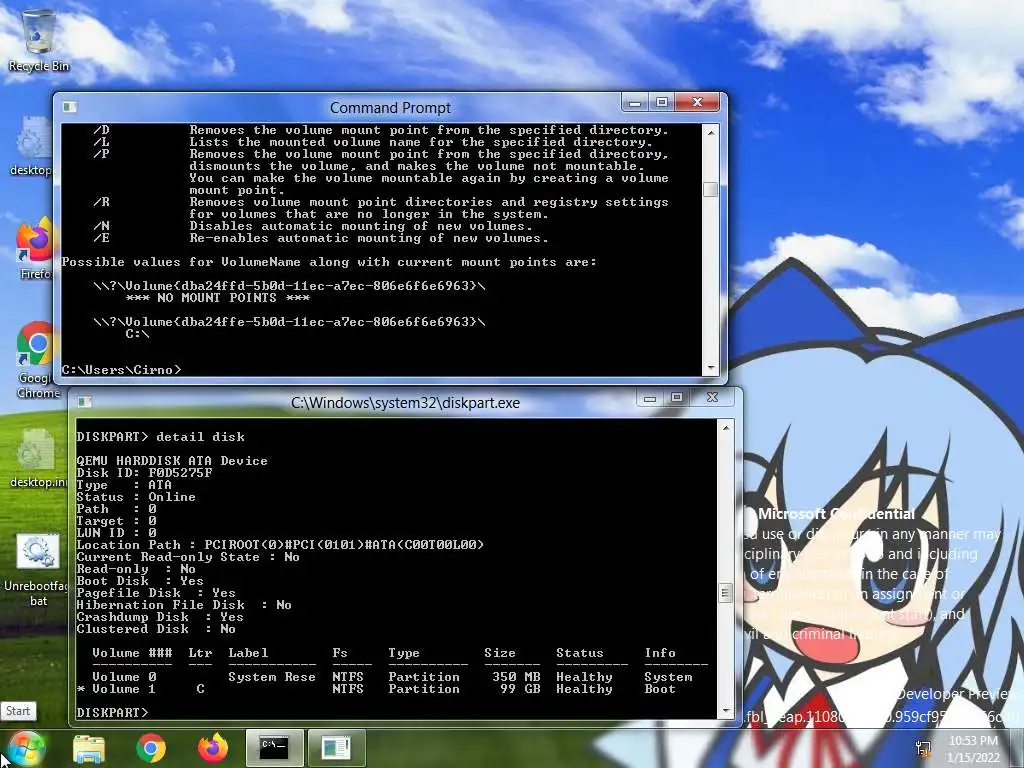
Task: Click the Start tooltip label
Action: pyautogui.click(x=18, y=711)
